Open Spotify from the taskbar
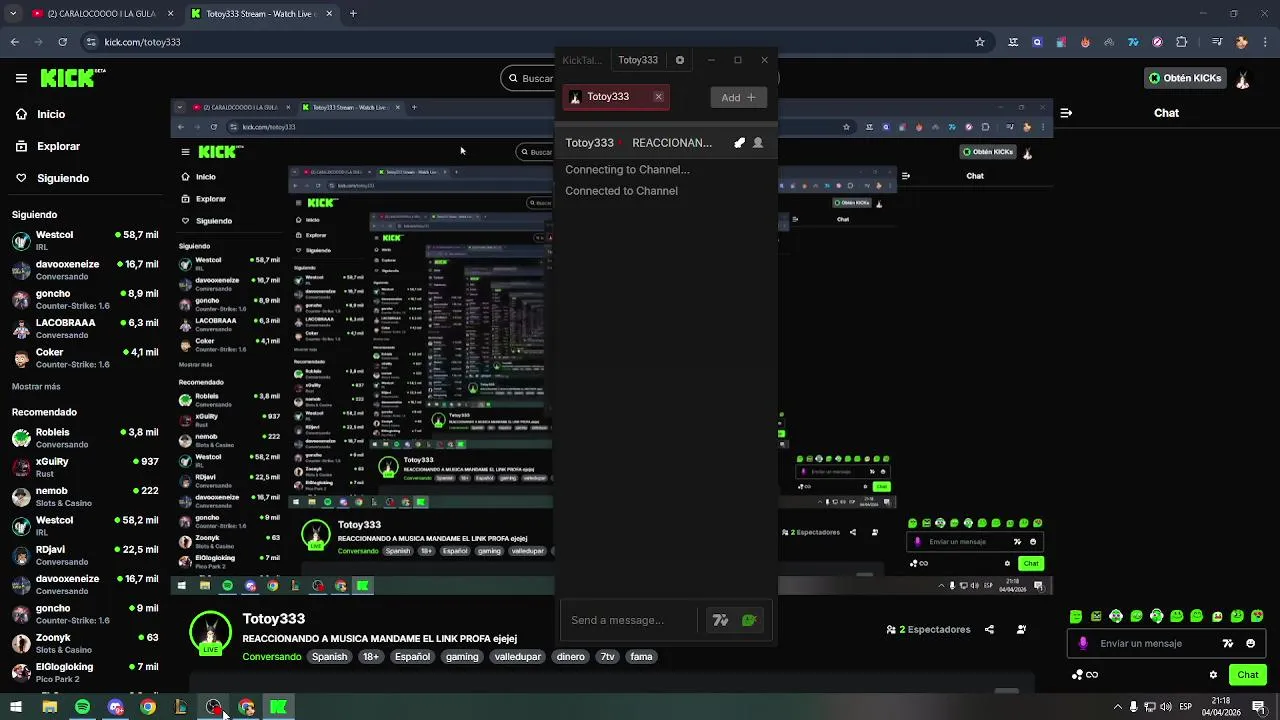This screenshot has width=1280, height=720. pos(82,707)
